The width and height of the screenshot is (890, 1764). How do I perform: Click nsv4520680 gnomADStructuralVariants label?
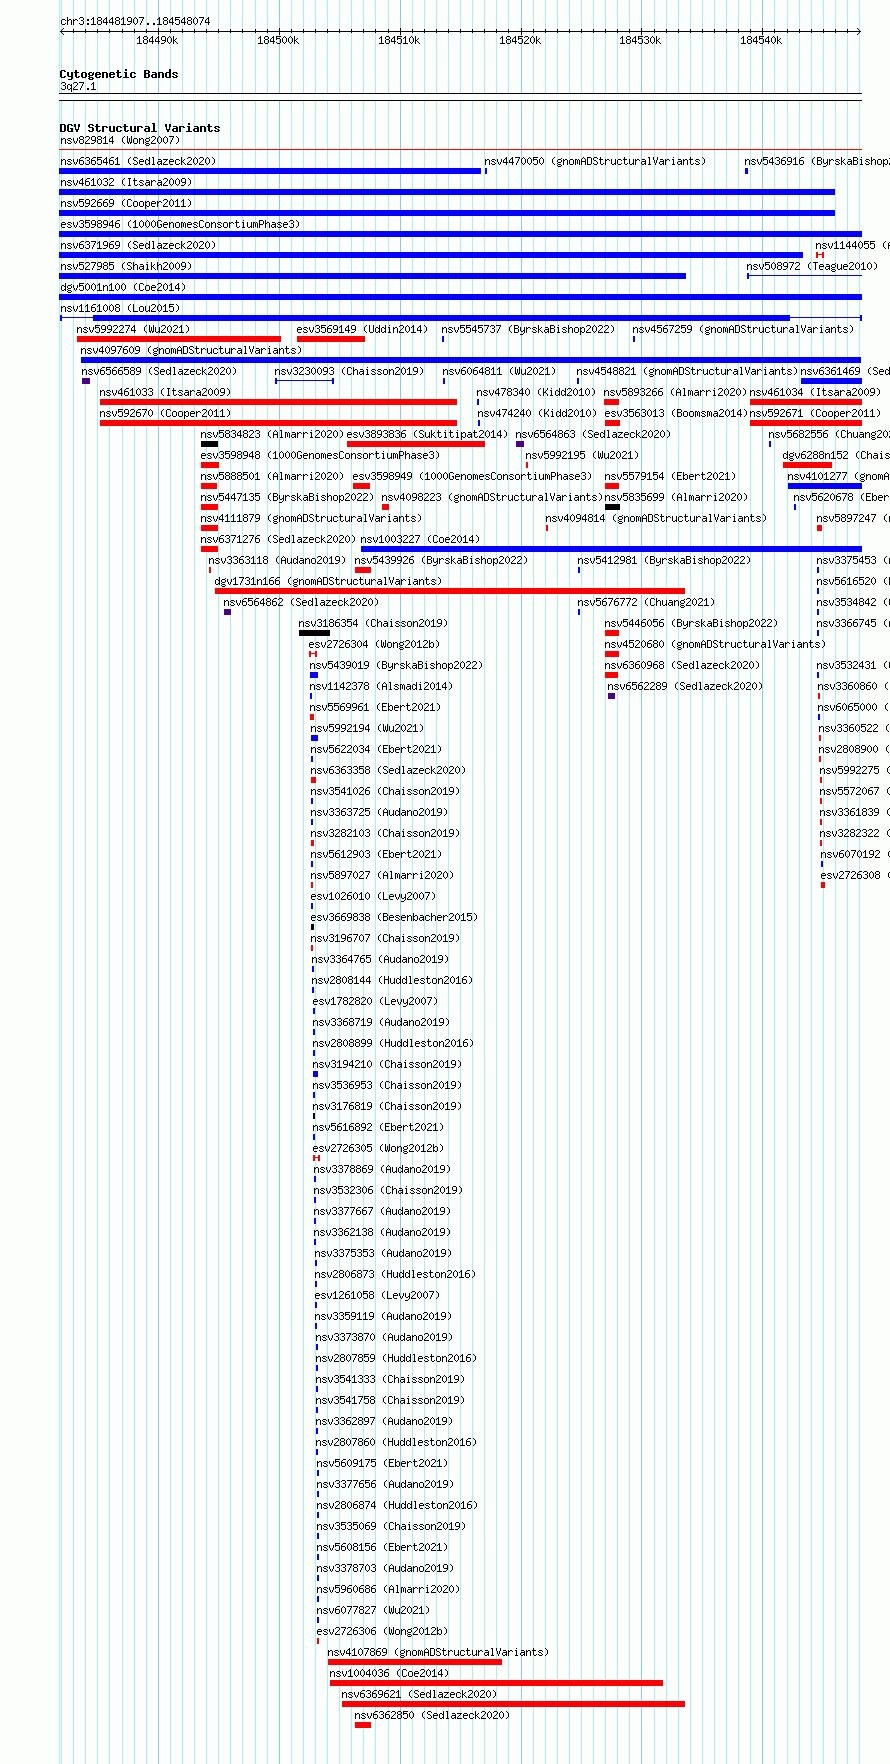(x=715, y=644)
